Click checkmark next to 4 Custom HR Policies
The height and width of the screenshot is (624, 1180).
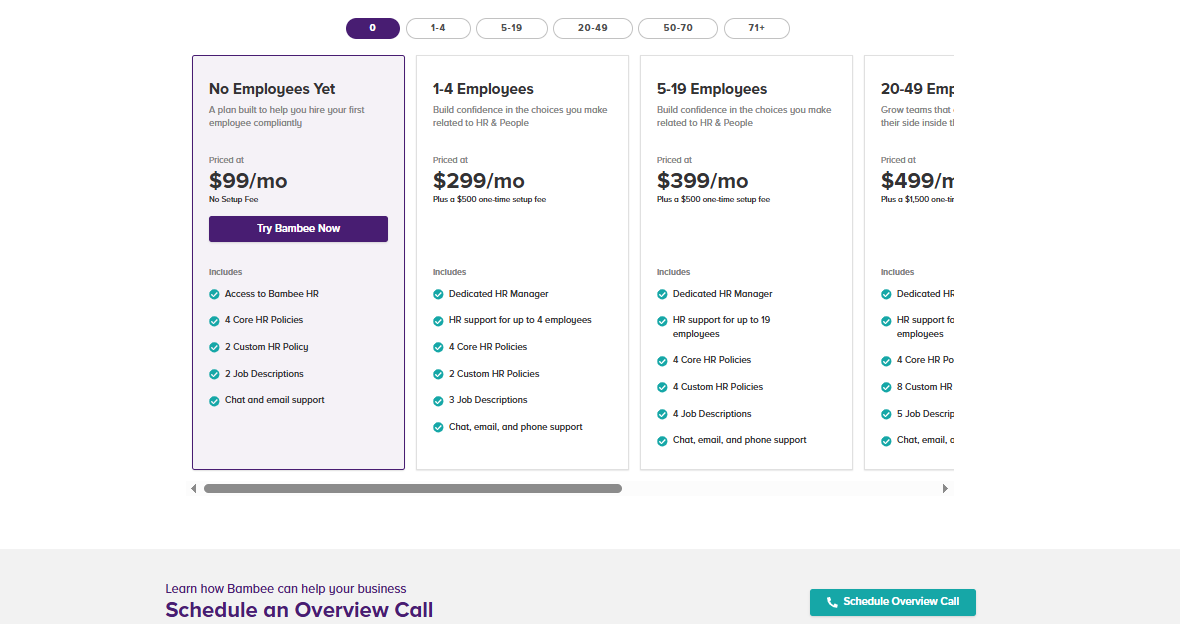(x=662, y=388)
